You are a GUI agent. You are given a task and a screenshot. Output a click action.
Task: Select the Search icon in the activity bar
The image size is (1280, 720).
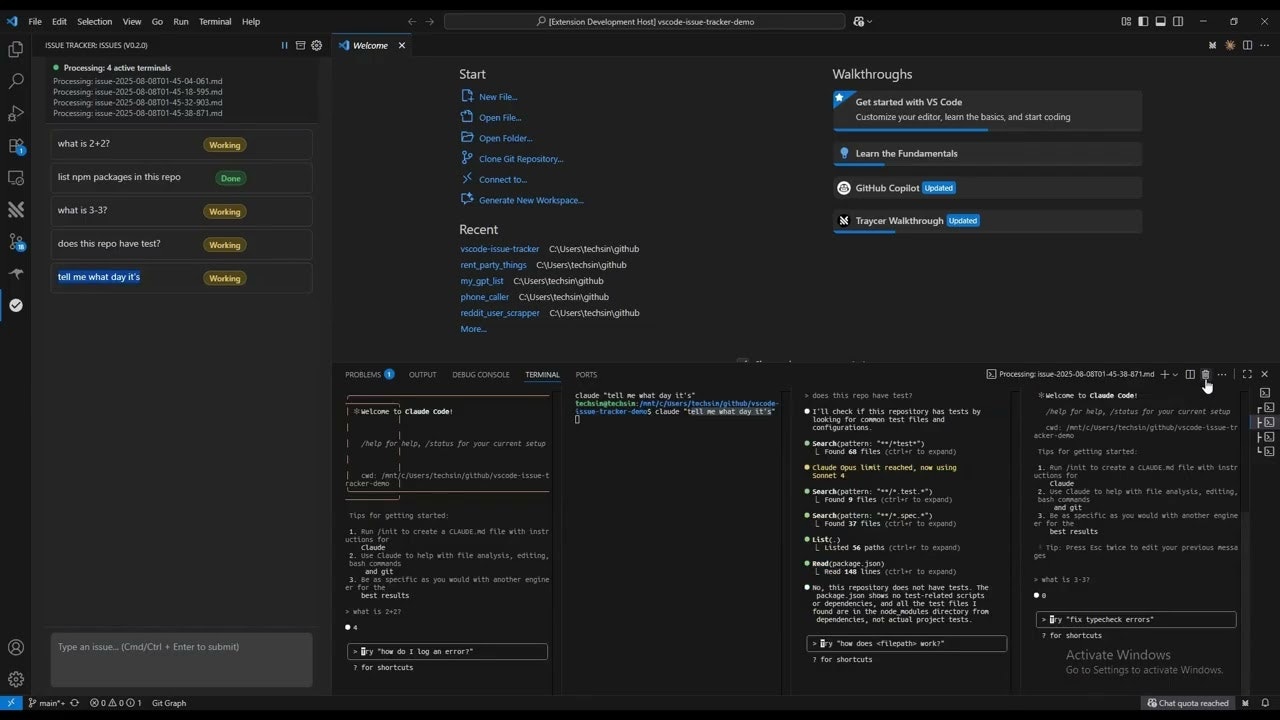[15, 81]
